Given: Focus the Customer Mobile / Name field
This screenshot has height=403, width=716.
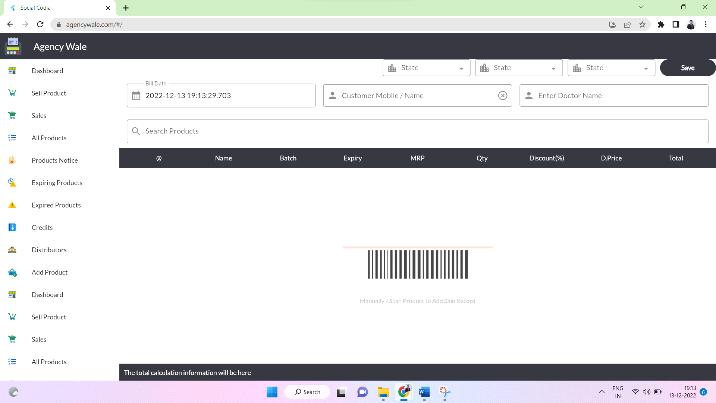Looking at the screenshot, I should click(x=417, y=95).
